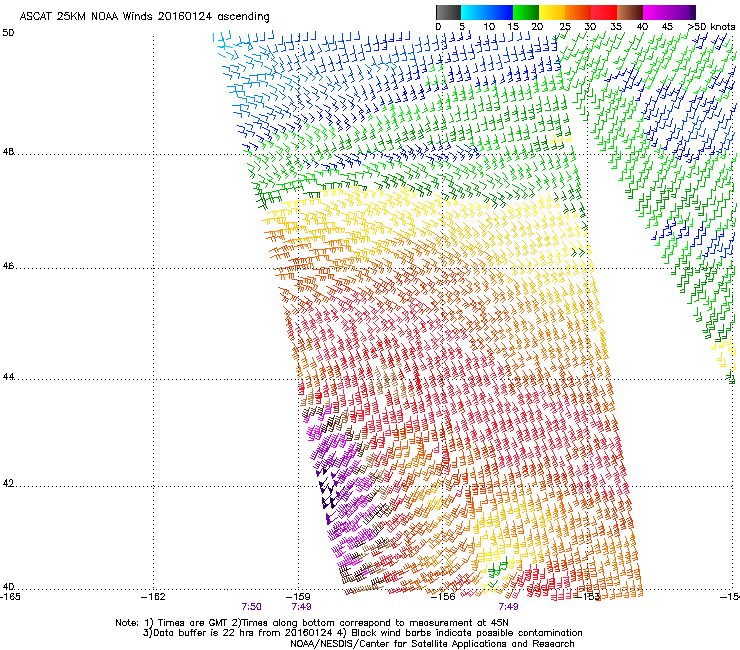Screen dimensions: 740x650
Task: Click the blue 10-15 knots legend swatch
Action: tap(500, 12)
